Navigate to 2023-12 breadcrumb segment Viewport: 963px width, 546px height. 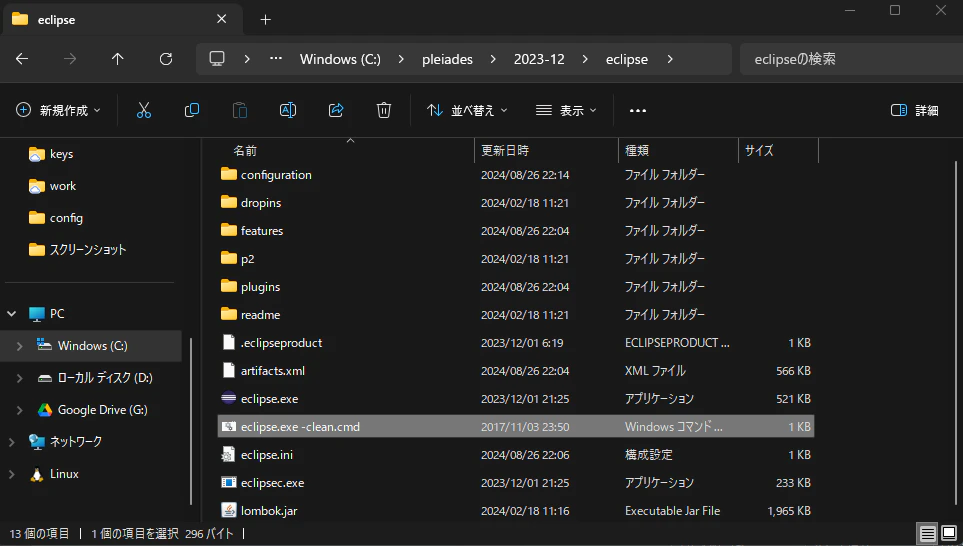point(539,59)
